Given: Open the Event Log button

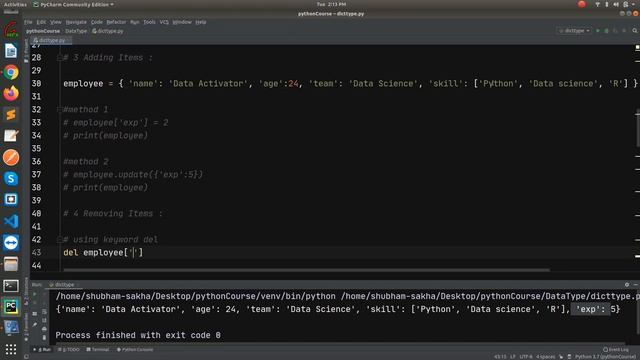Looking at the screenshot, I should (x=616, y=349).
